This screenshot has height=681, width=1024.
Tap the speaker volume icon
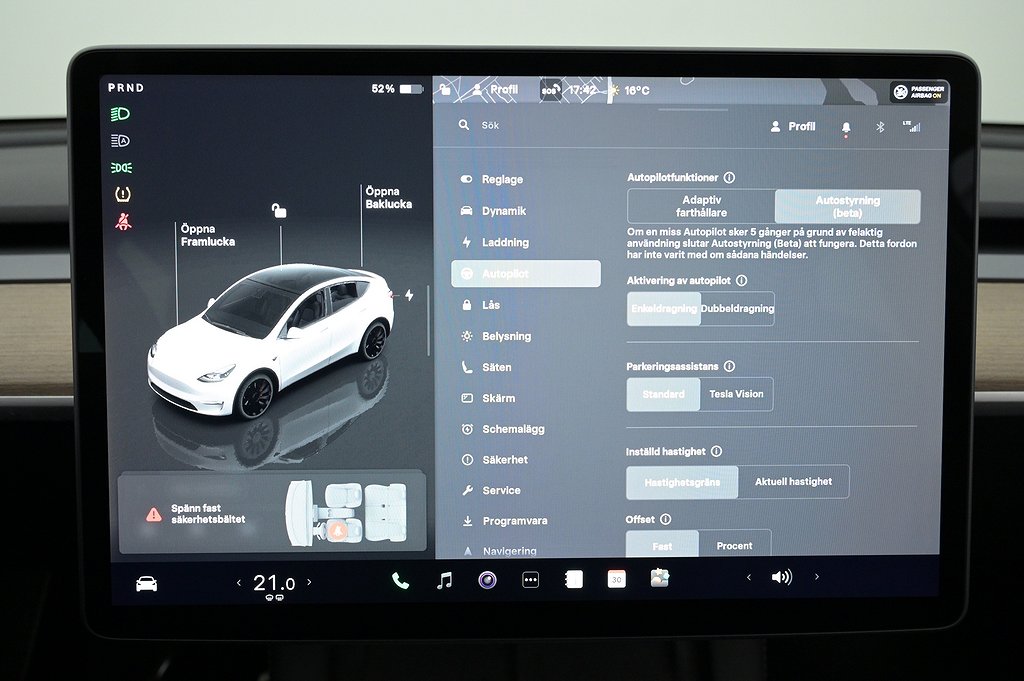pos(781,577)
